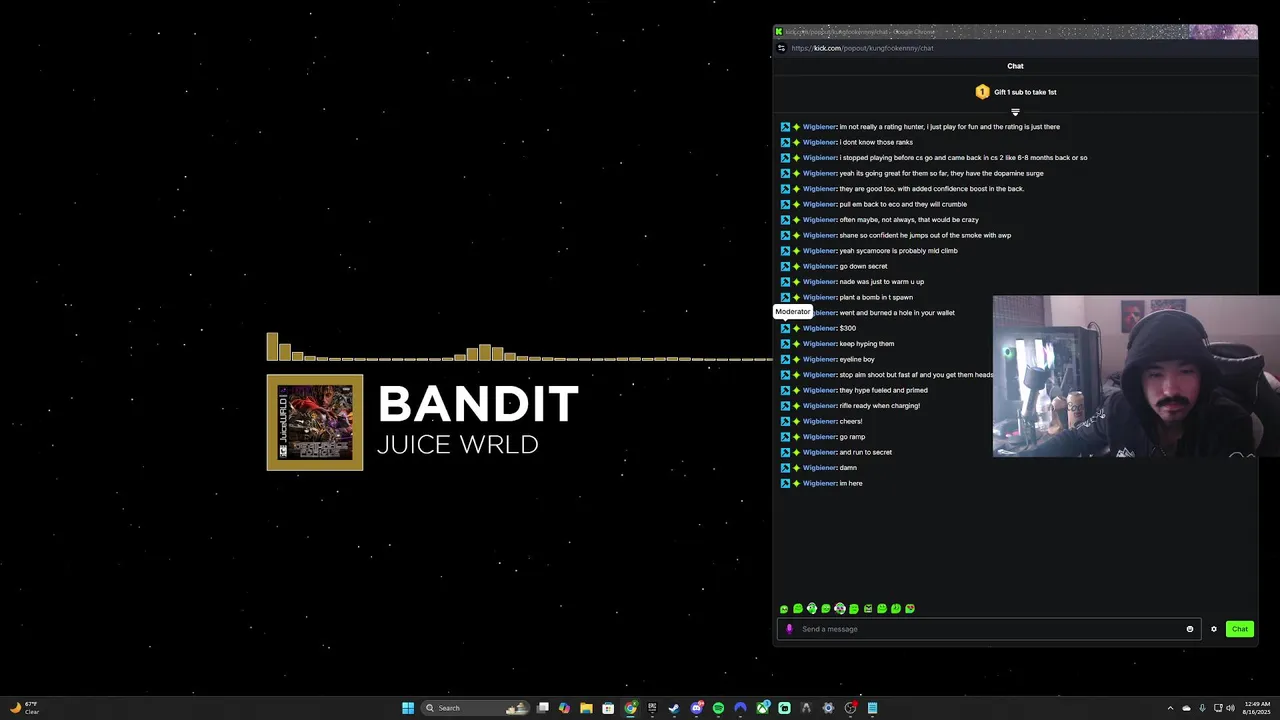
Task: Open the Xbox app from taskbar
Action: [762, 708]
